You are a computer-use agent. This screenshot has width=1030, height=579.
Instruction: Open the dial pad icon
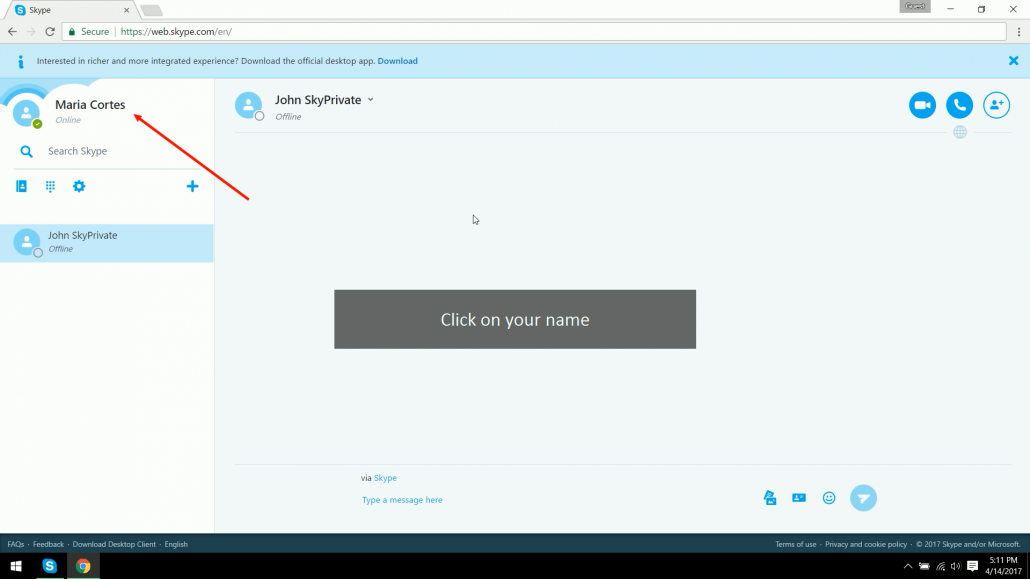[50, 186]
